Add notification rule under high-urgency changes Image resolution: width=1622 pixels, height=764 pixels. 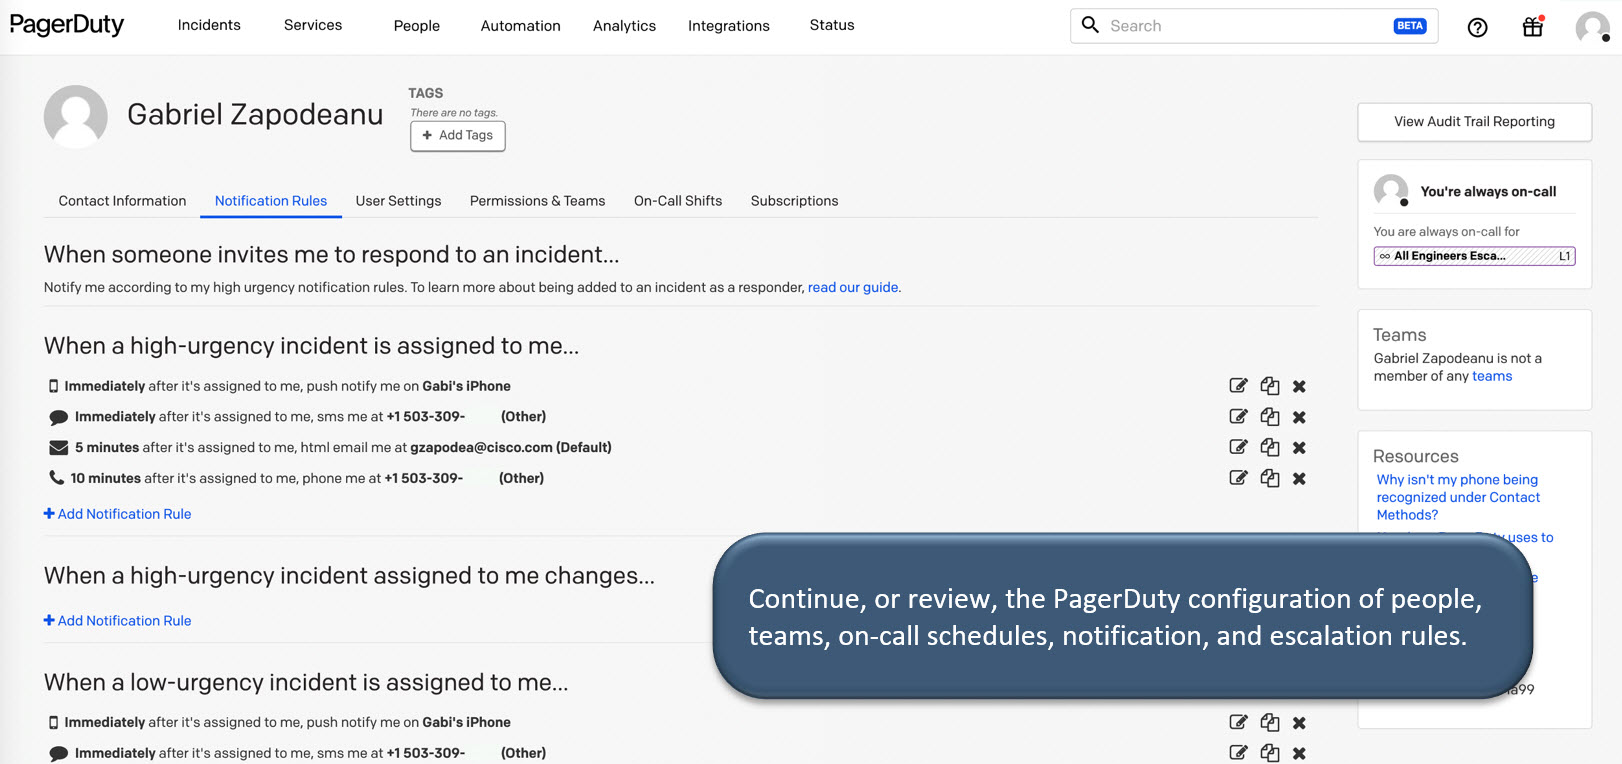pyautogui.click(x=117, y=621)
